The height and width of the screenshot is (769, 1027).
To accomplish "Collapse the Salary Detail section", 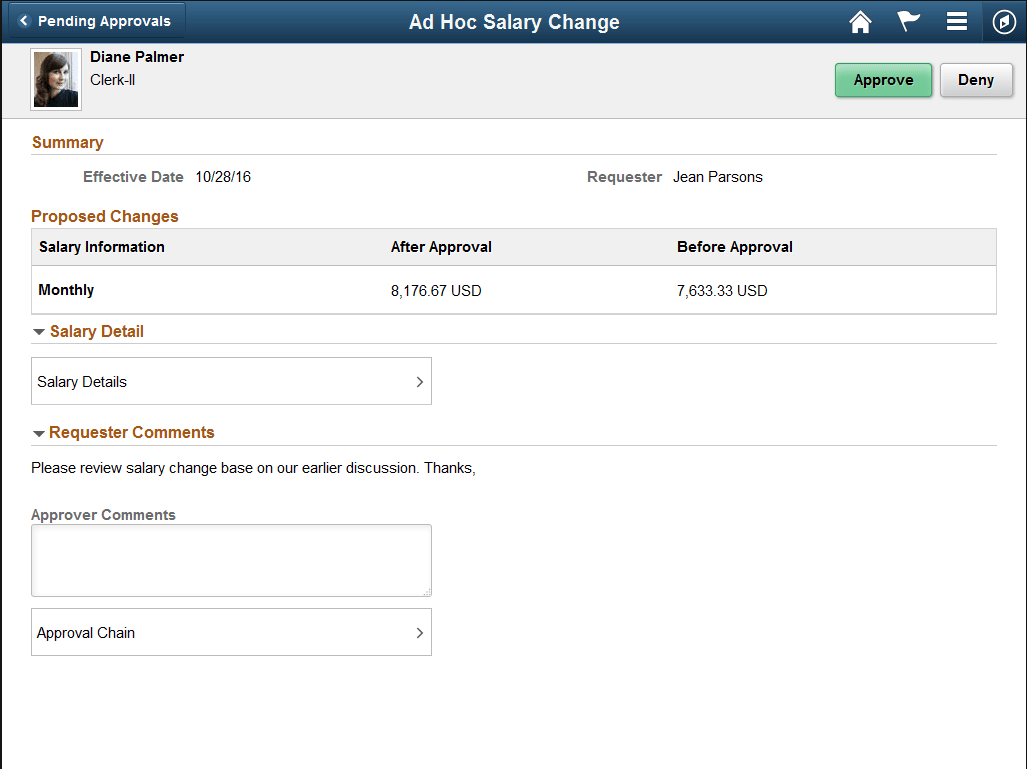I will [38, 331].
